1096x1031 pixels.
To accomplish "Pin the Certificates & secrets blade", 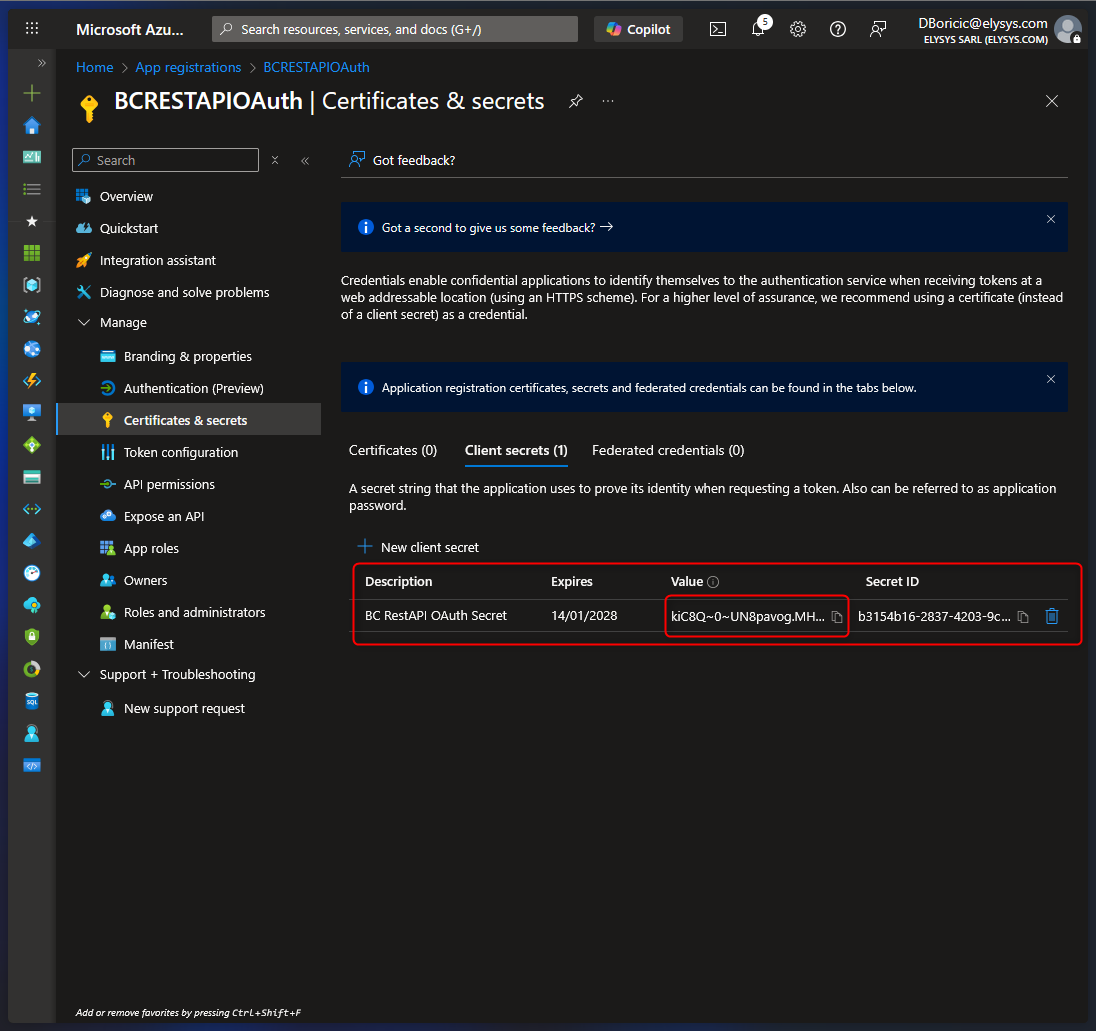I will [x=576, y=101].
